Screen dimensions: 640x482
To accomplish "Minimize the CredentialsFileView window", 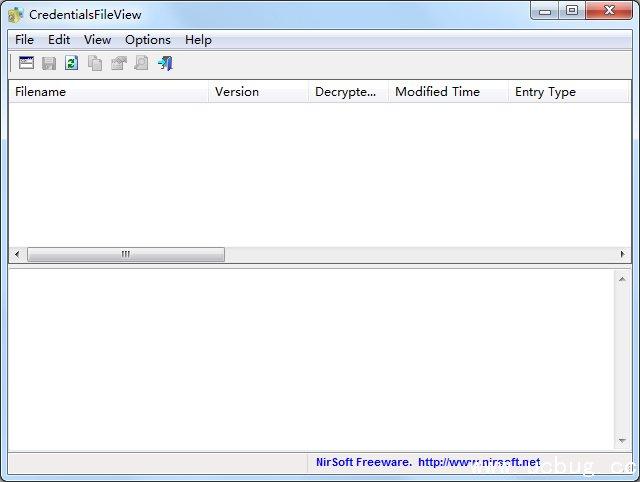I will [x=545, y=11].
